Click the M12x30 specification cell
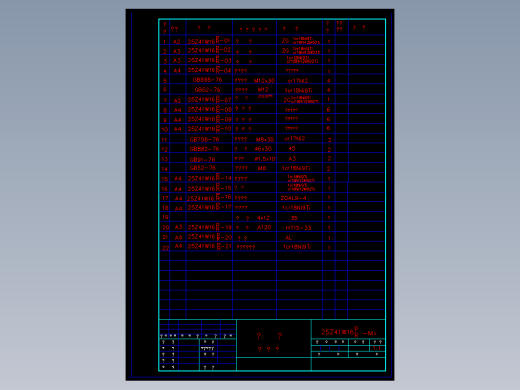 264,81
